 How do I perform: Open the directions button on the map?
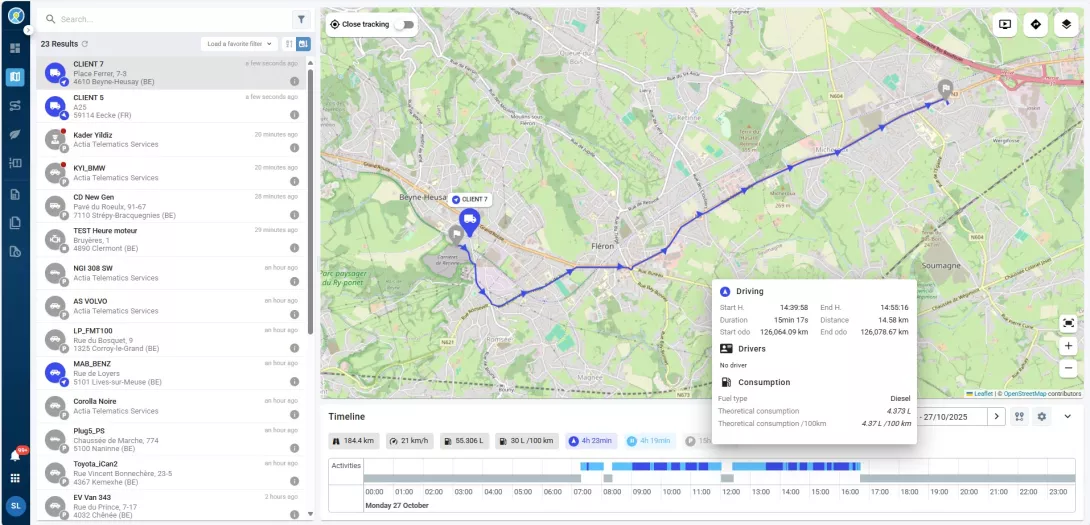1036,24
